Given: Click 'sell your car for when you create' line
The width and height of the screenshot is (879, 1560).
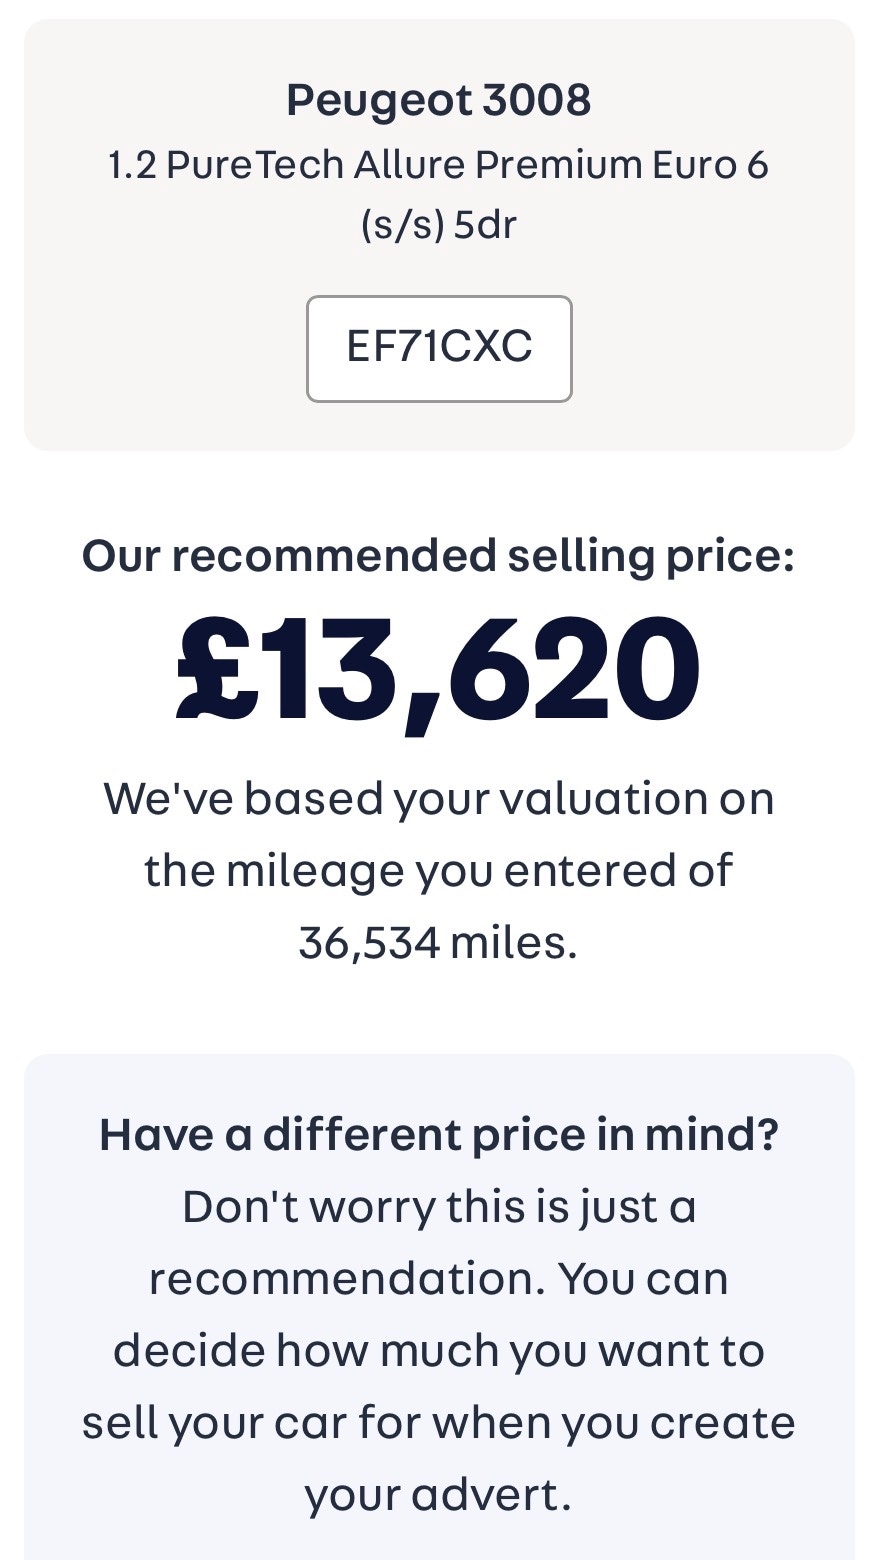Looking at the screenshot, I should pyautogui.click(x=439, y=1422).
